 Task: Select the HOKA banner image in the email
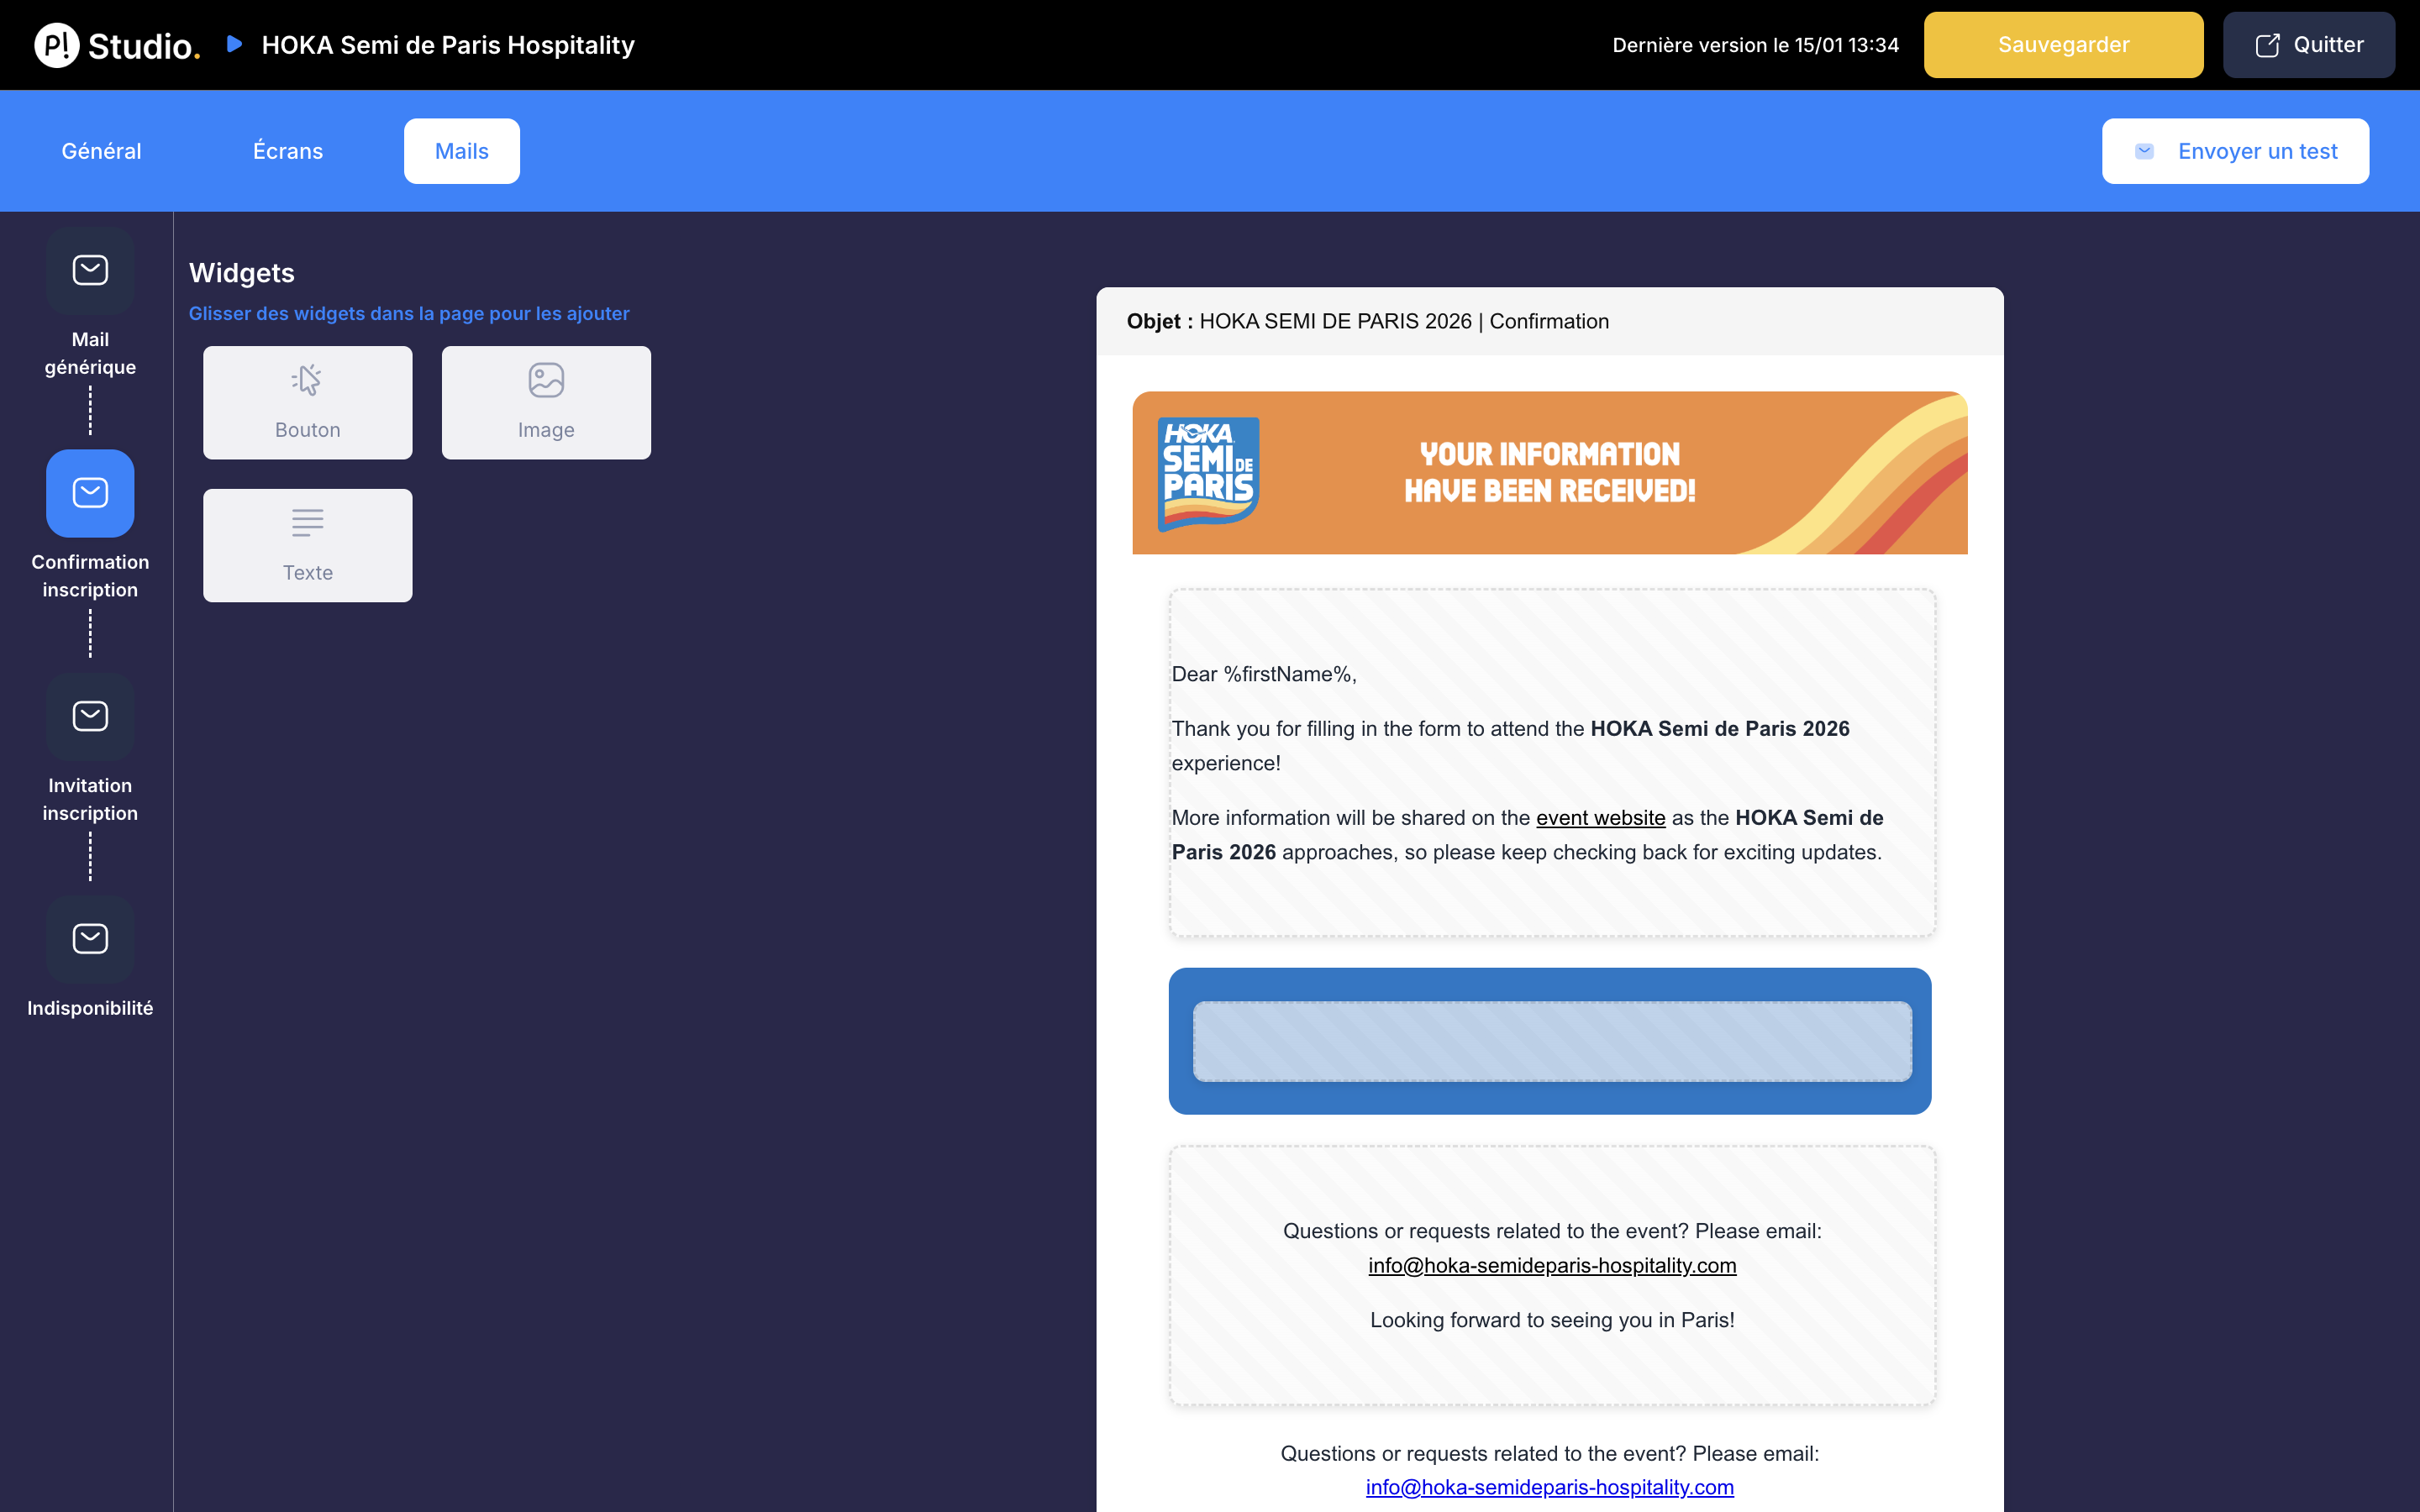coord(1550,473)
